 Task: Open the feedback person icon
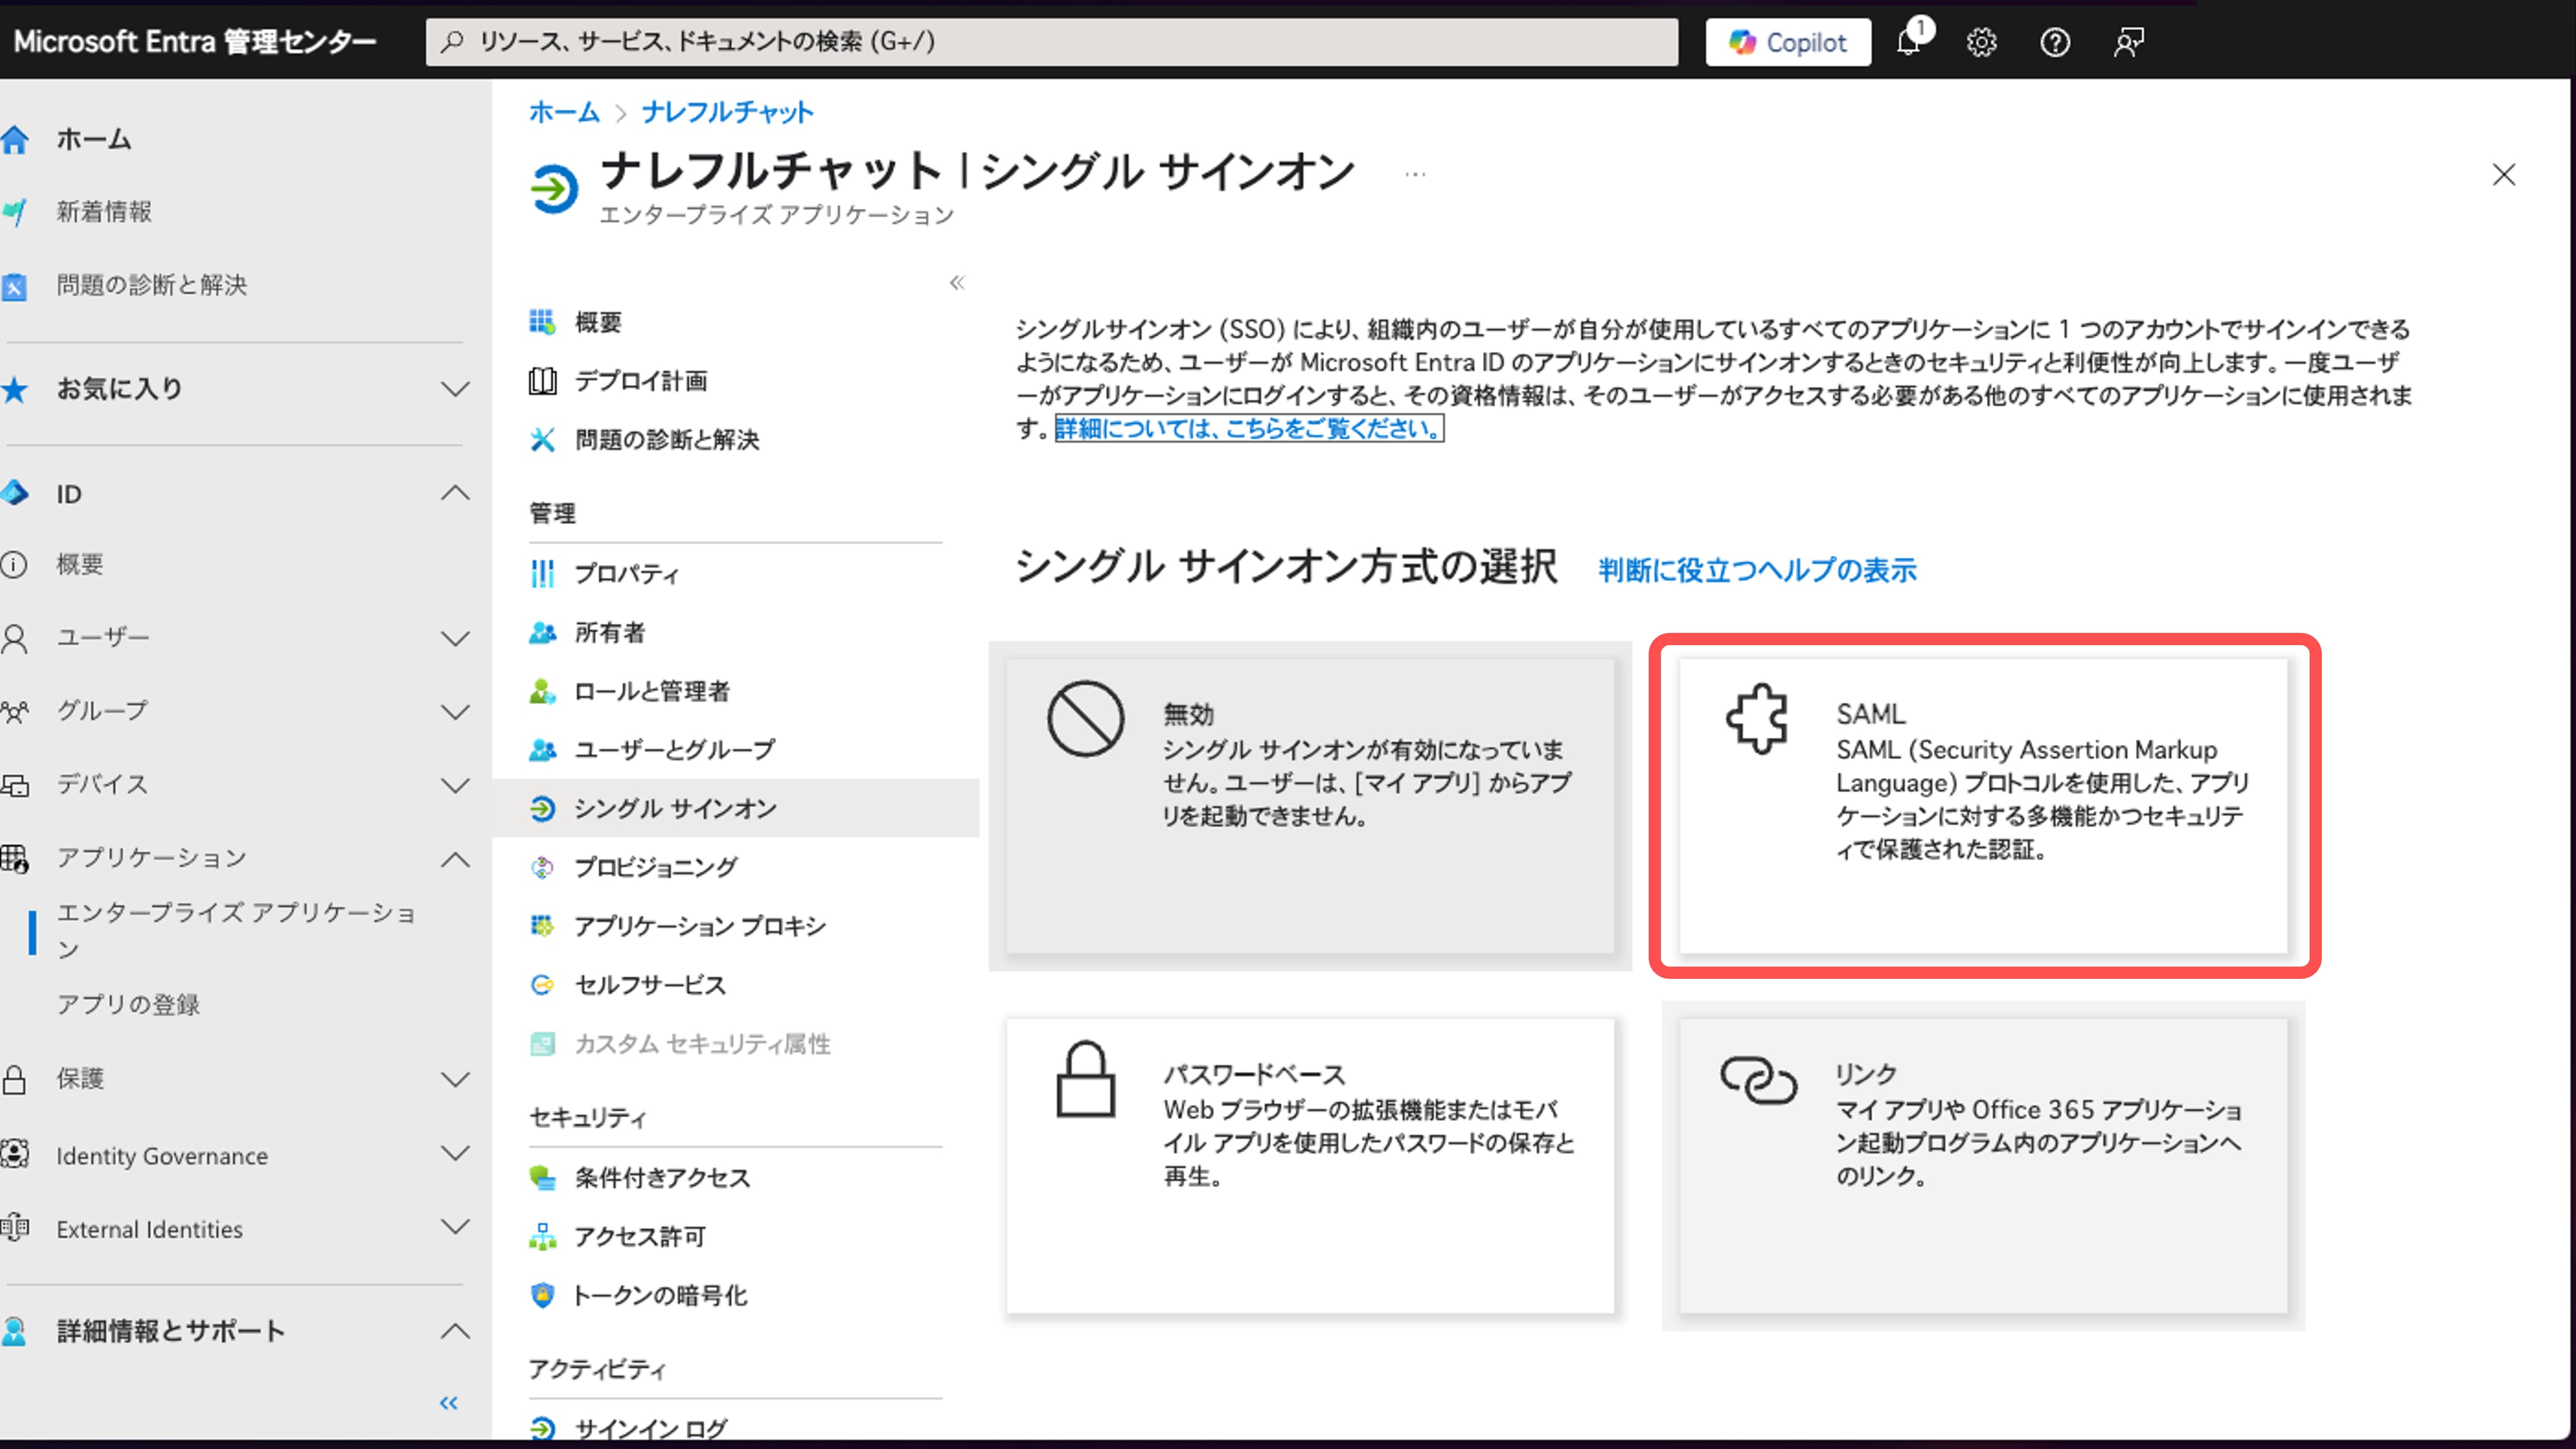click(x=2128, y=42)
